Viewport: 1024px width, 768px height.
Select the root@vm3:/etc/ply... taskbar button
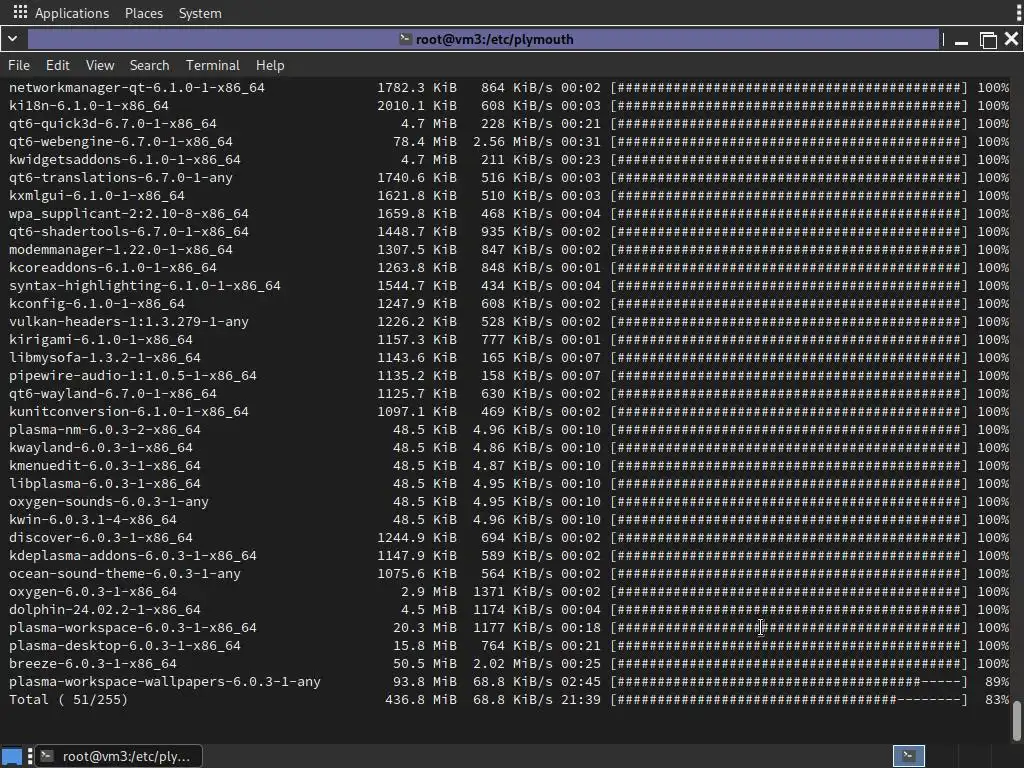point(118,756)
